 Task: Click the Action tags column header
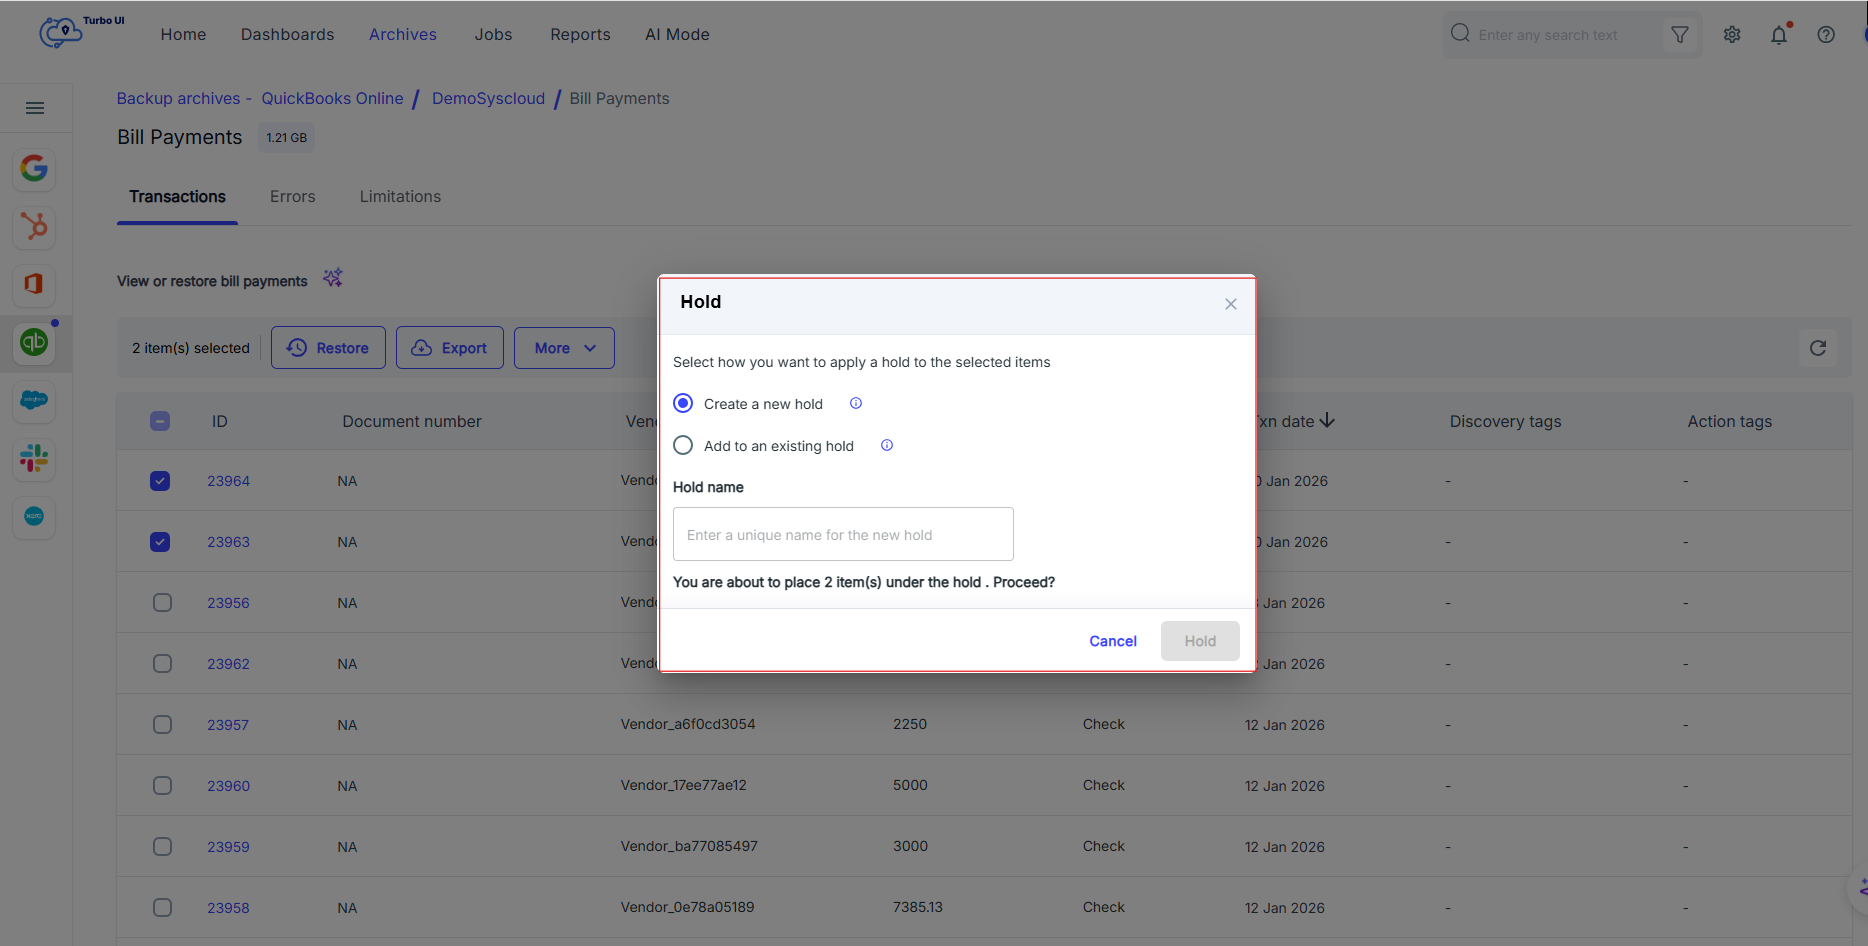pyautogui.click(x=1729, y=421)
